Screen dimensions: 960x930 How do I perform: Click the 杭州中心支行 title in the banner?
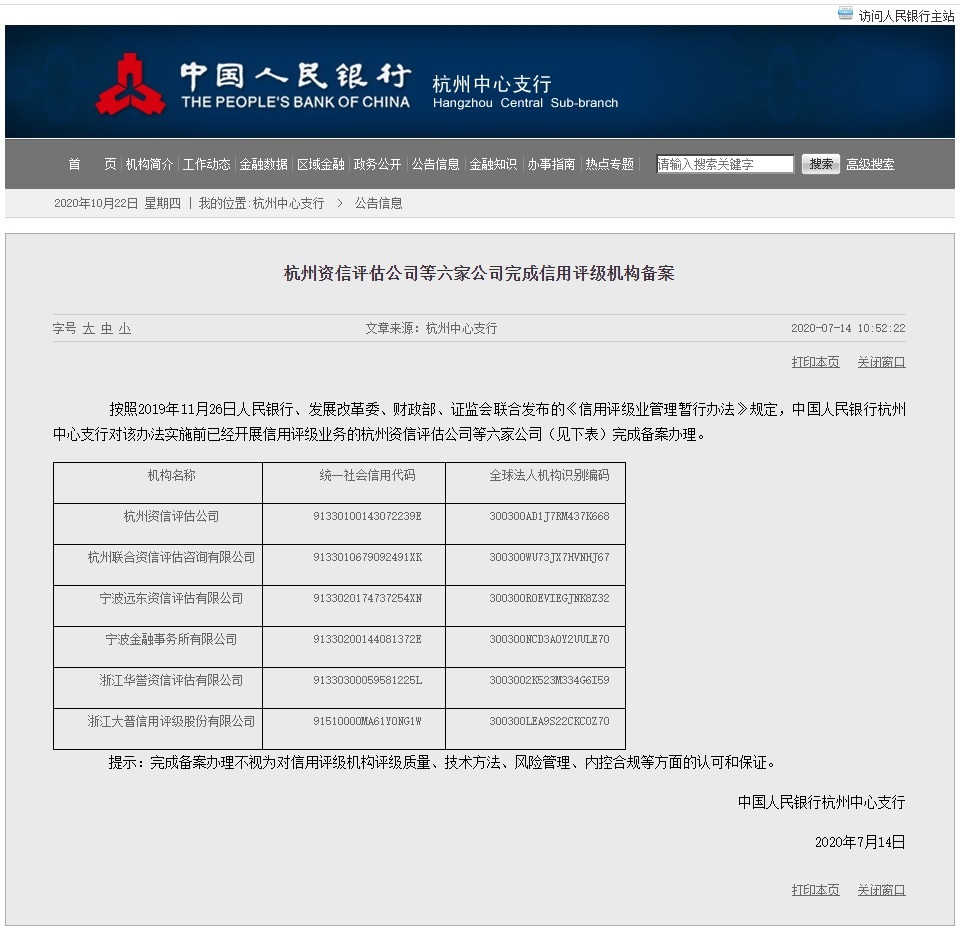pyautogui.click(x=492, y=84)
